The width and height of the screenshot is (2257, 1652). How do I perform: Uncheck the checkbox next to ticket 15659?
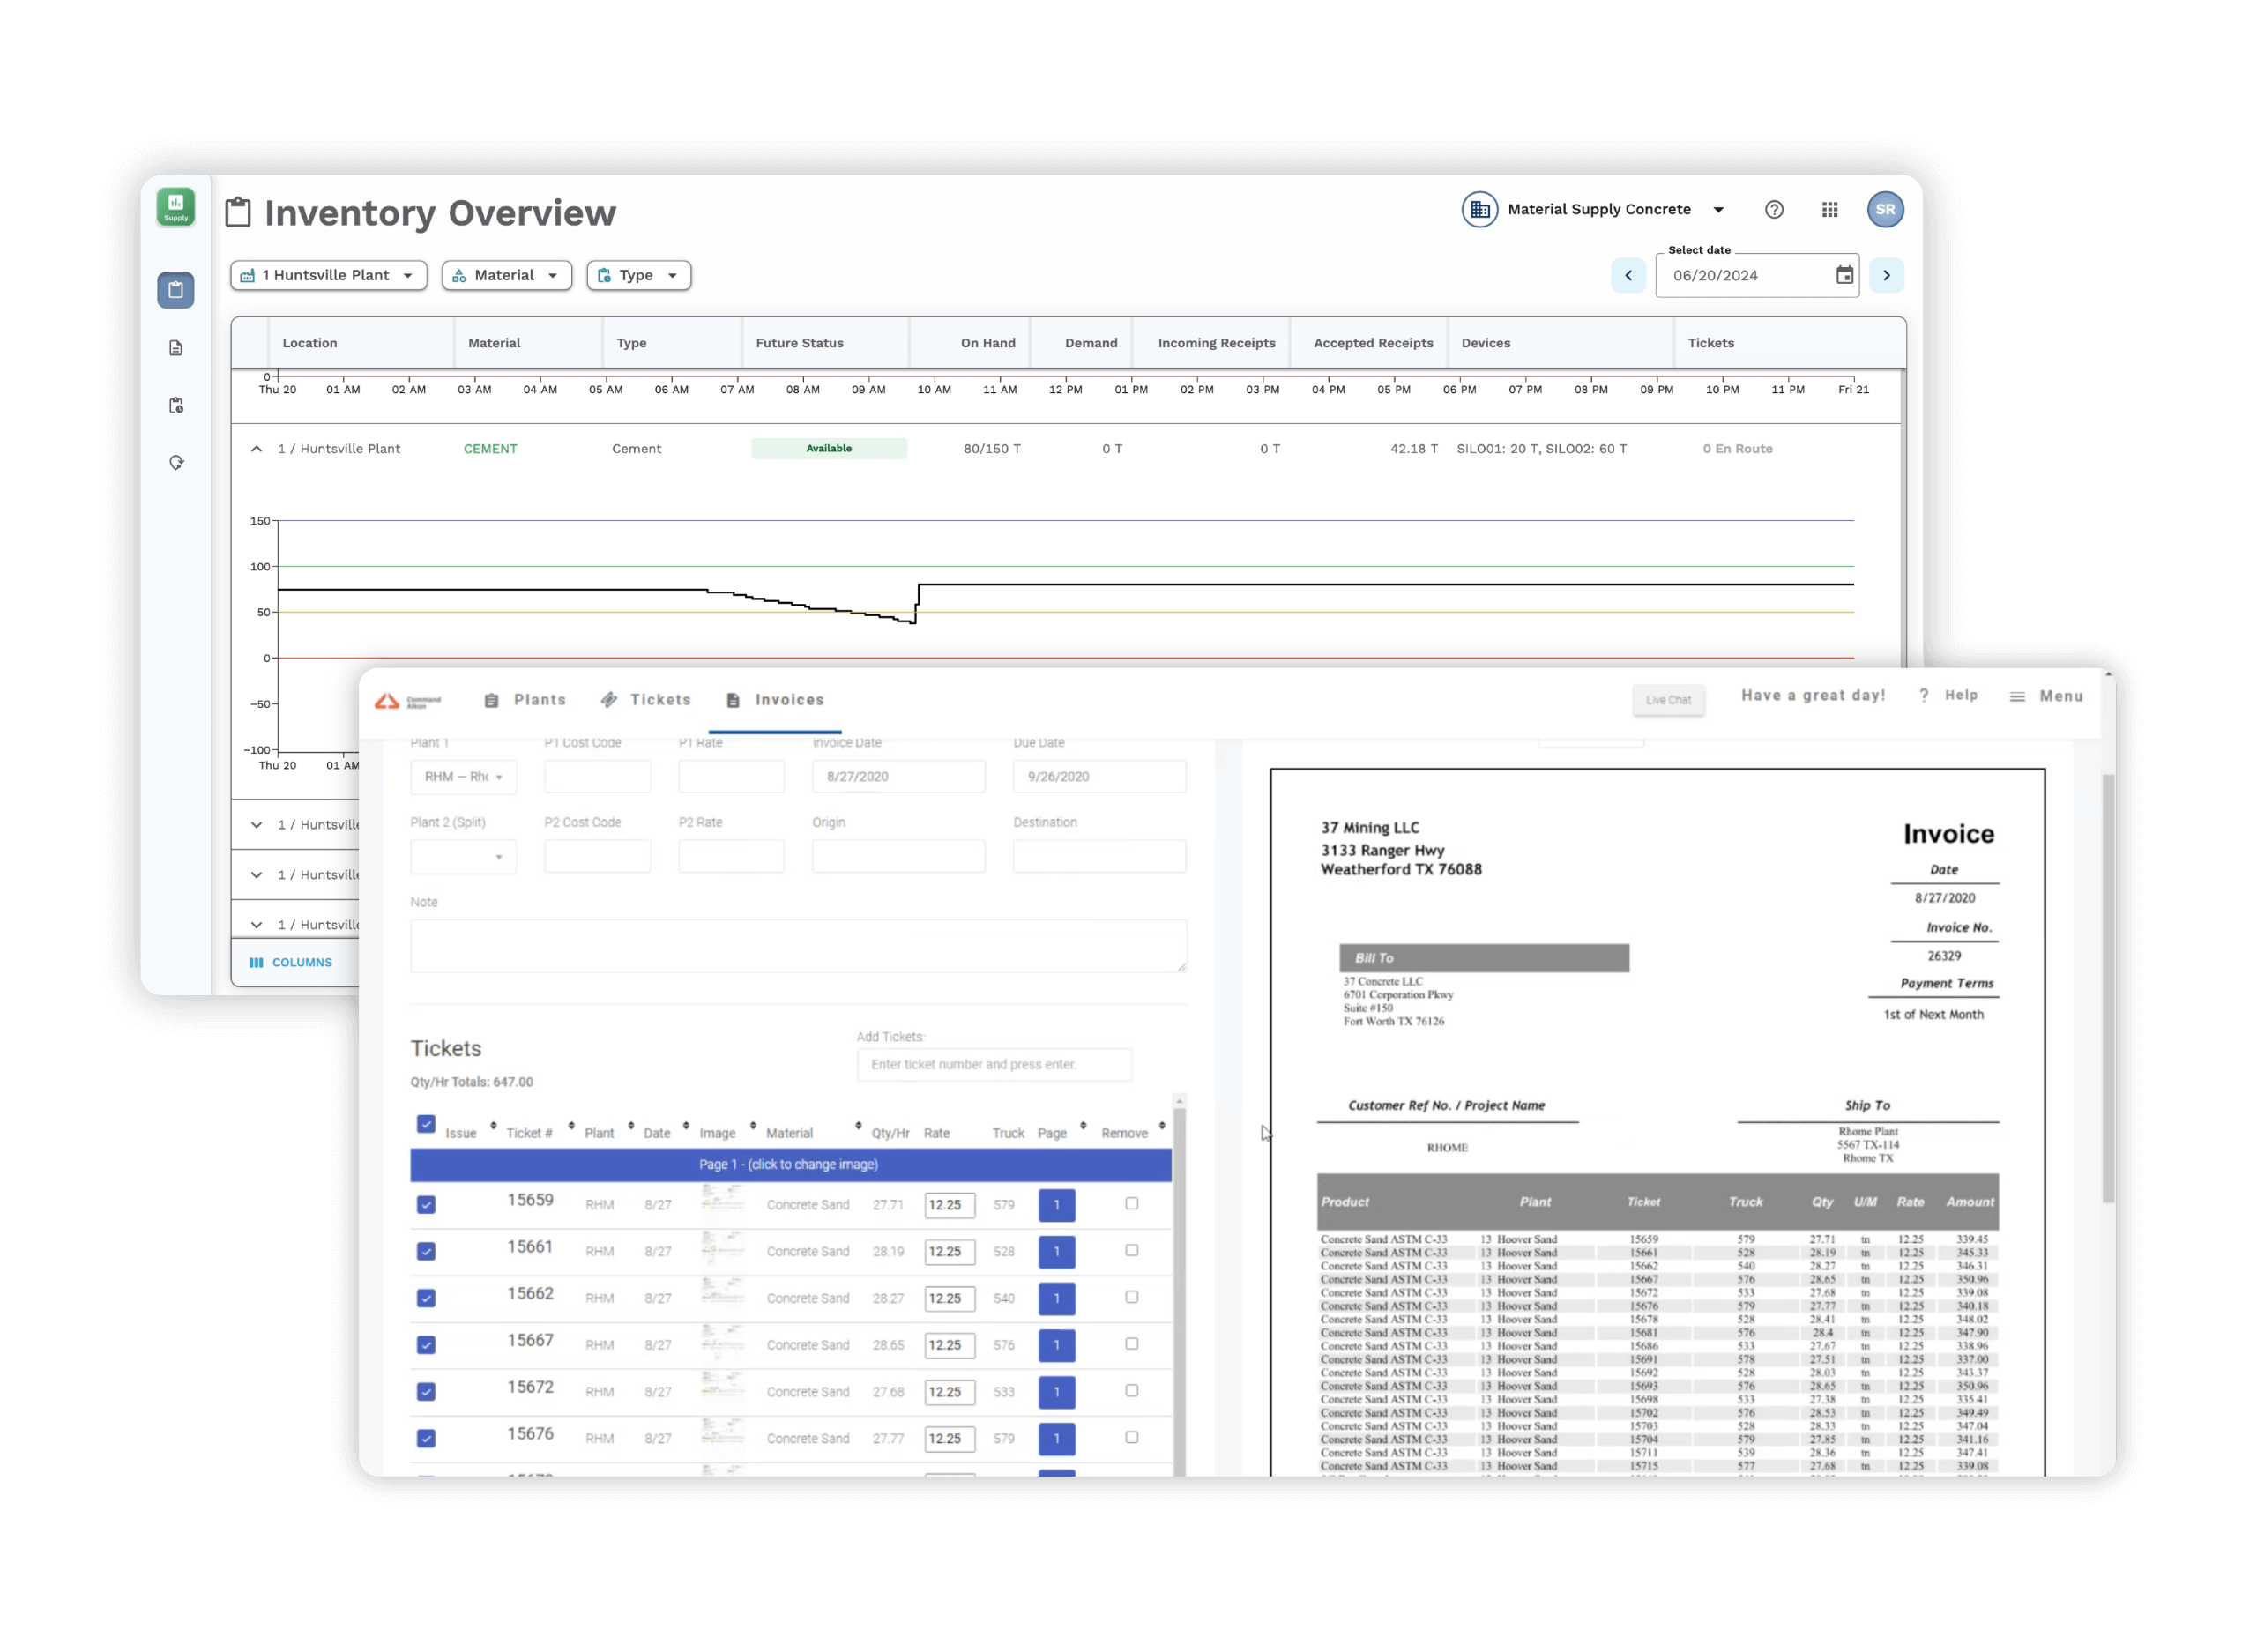426,1205
